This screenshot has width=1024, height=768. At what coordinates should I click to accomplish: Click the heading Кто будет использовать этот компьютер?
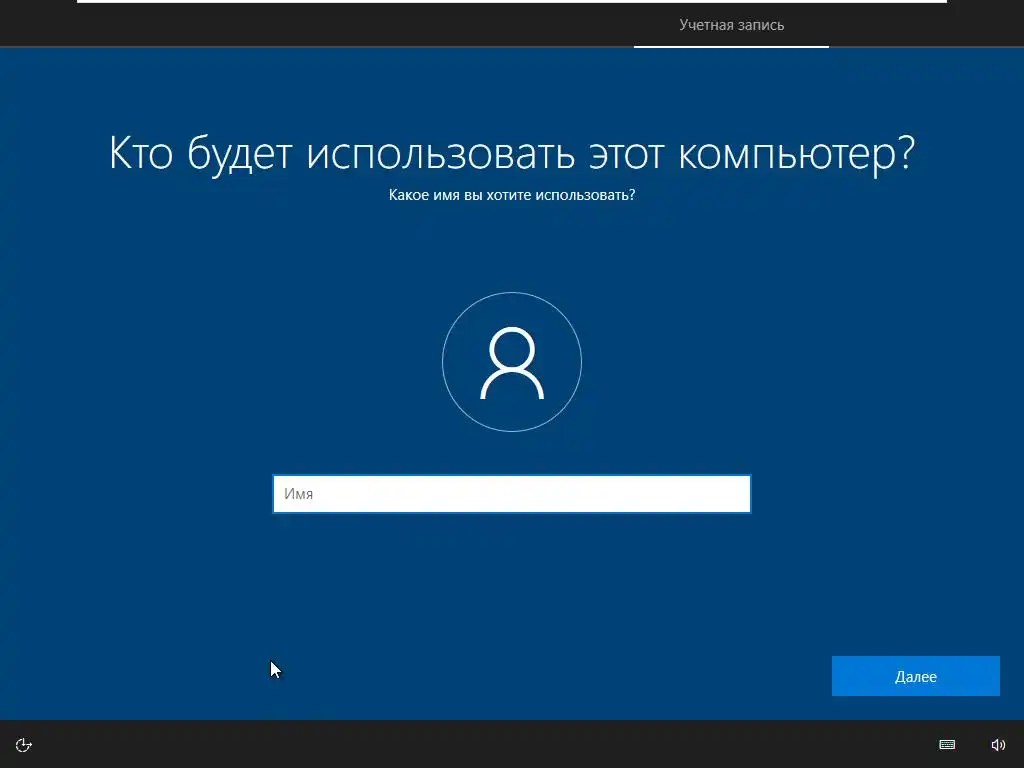pyautogui.click(x=512, y=153)
